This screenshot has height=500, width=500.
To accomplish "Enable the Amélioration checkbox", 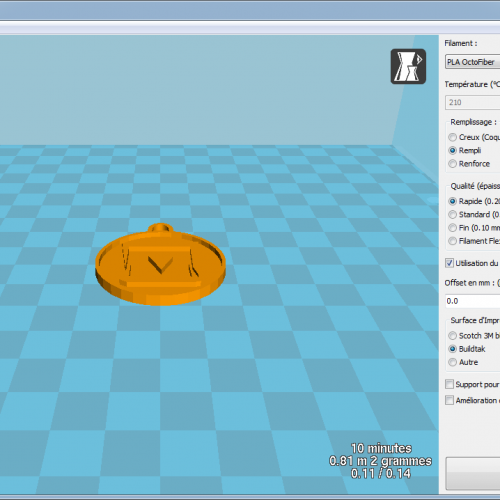I will pos(449,400).
